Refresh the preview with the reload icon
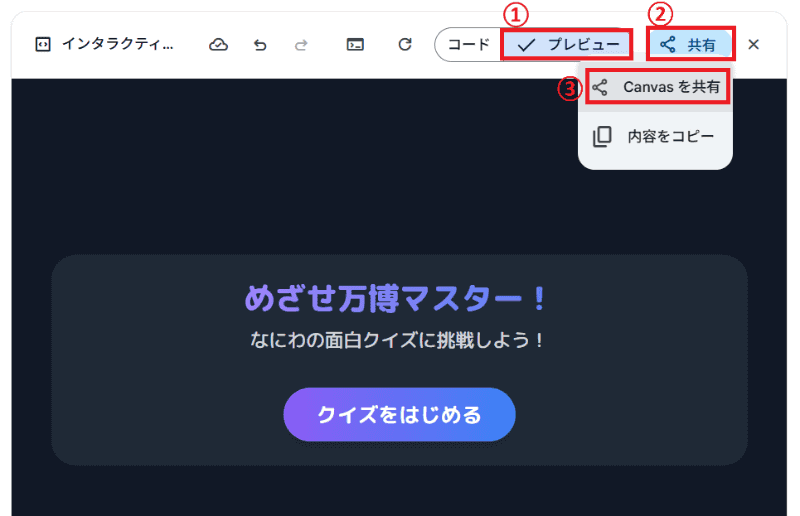This screenshot has height=516, width=800. pyautogui.click(x=405, y=44)
